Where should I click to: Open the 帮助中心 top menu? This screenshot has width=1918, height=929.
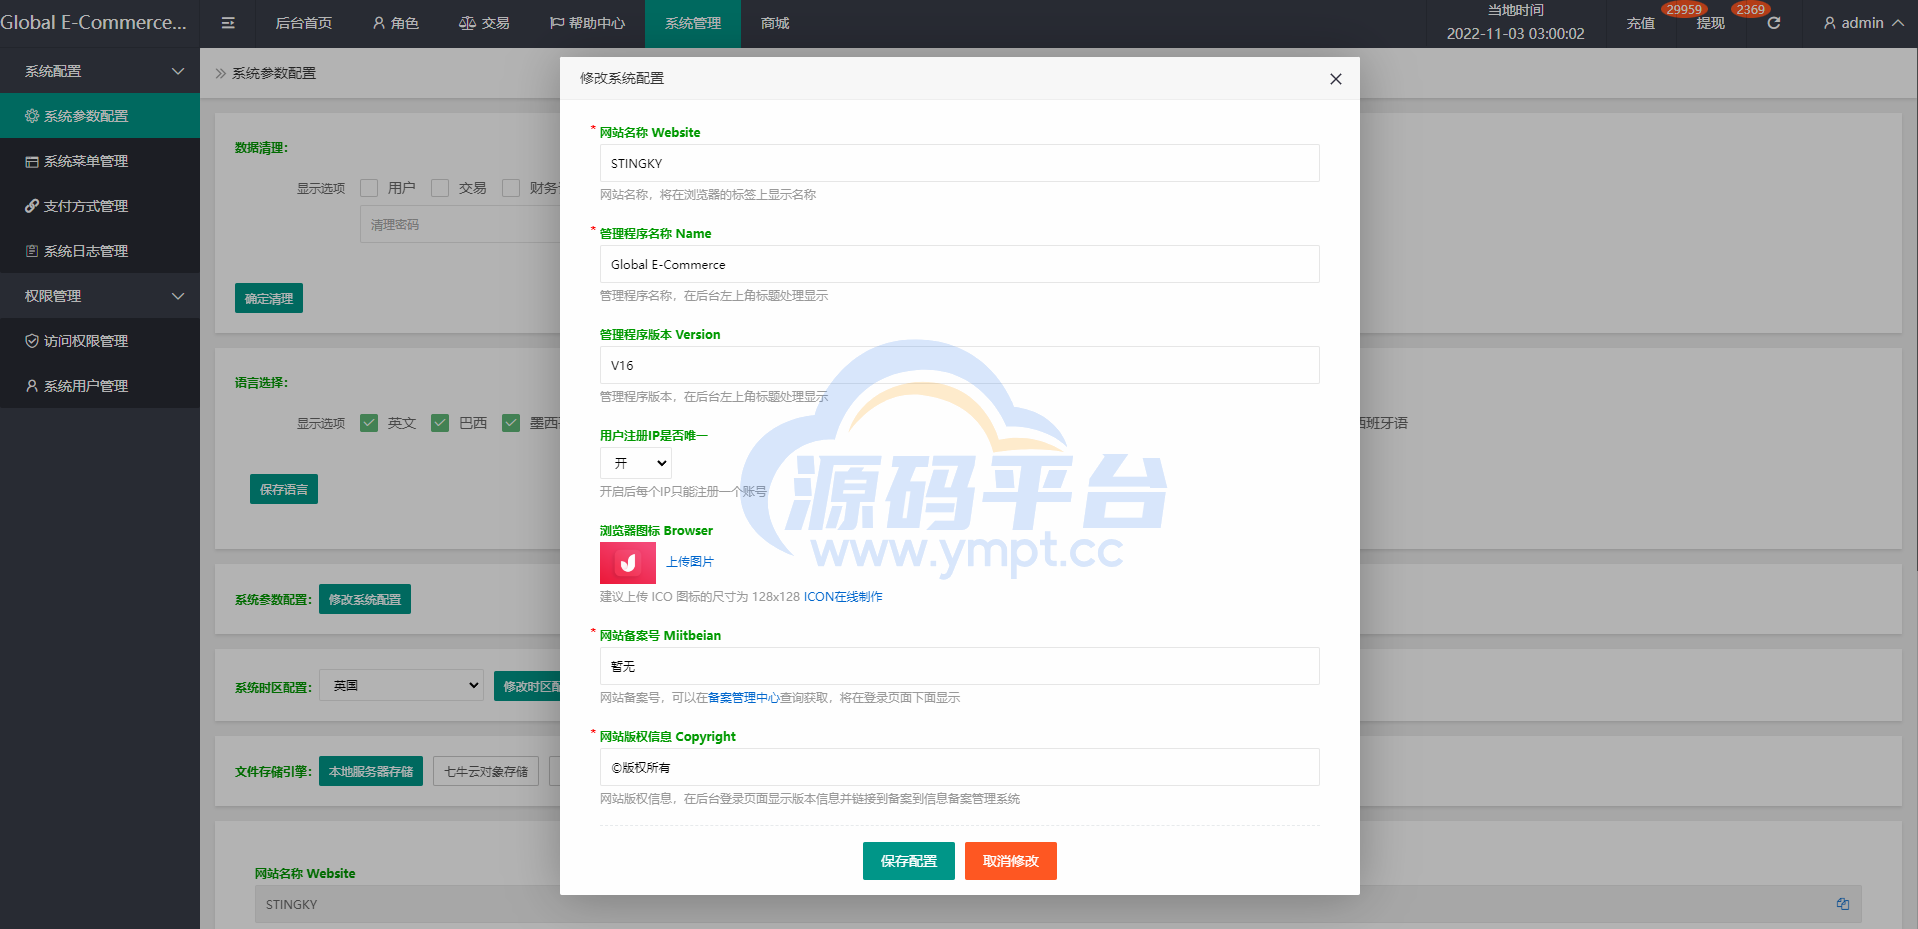[x=587, y=23]
